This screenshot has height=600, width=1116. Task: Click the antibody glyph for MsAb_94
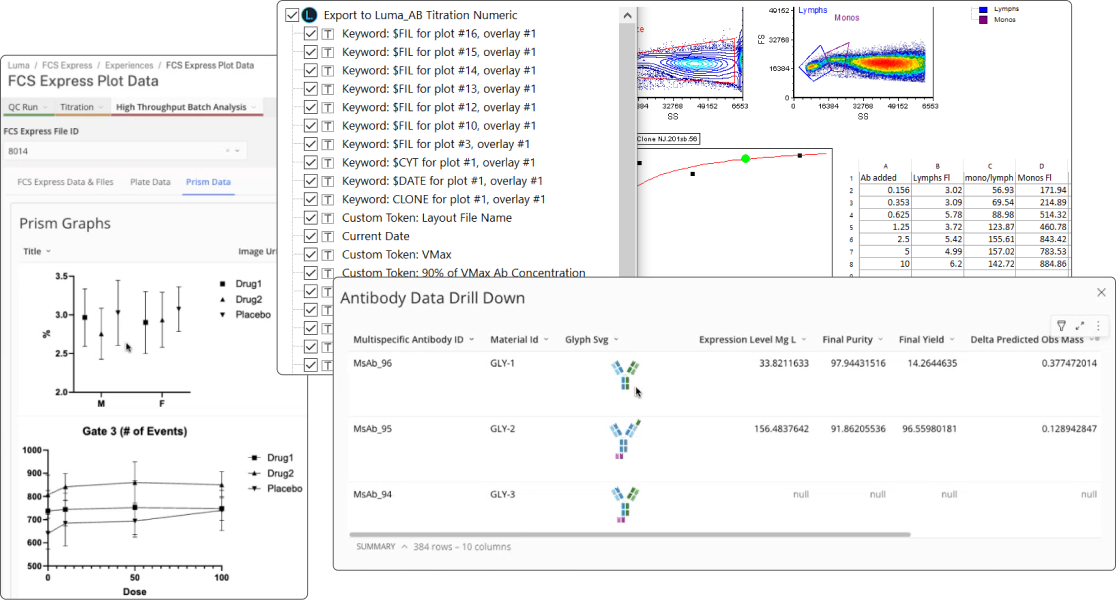pos(626,504)
